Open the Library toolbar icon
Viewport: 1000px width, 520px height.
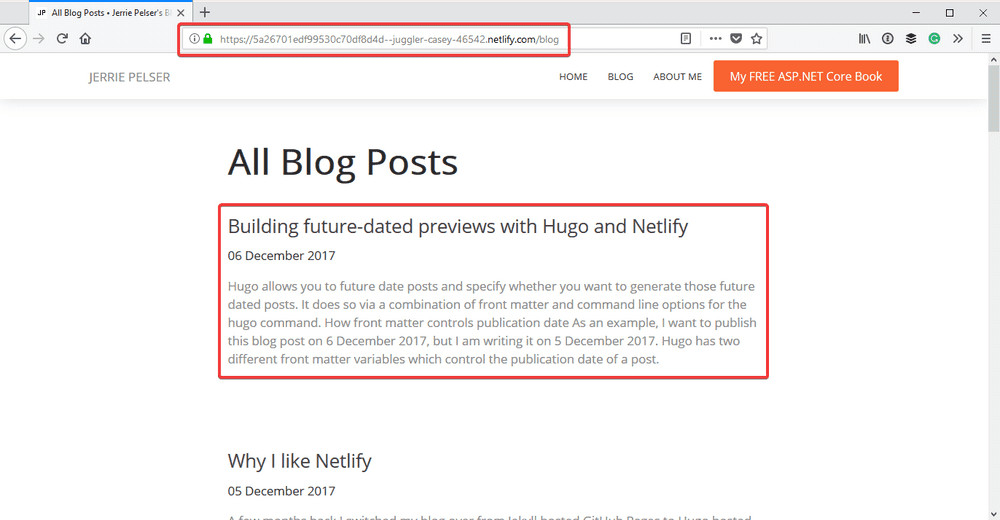[x=864, y=39]
